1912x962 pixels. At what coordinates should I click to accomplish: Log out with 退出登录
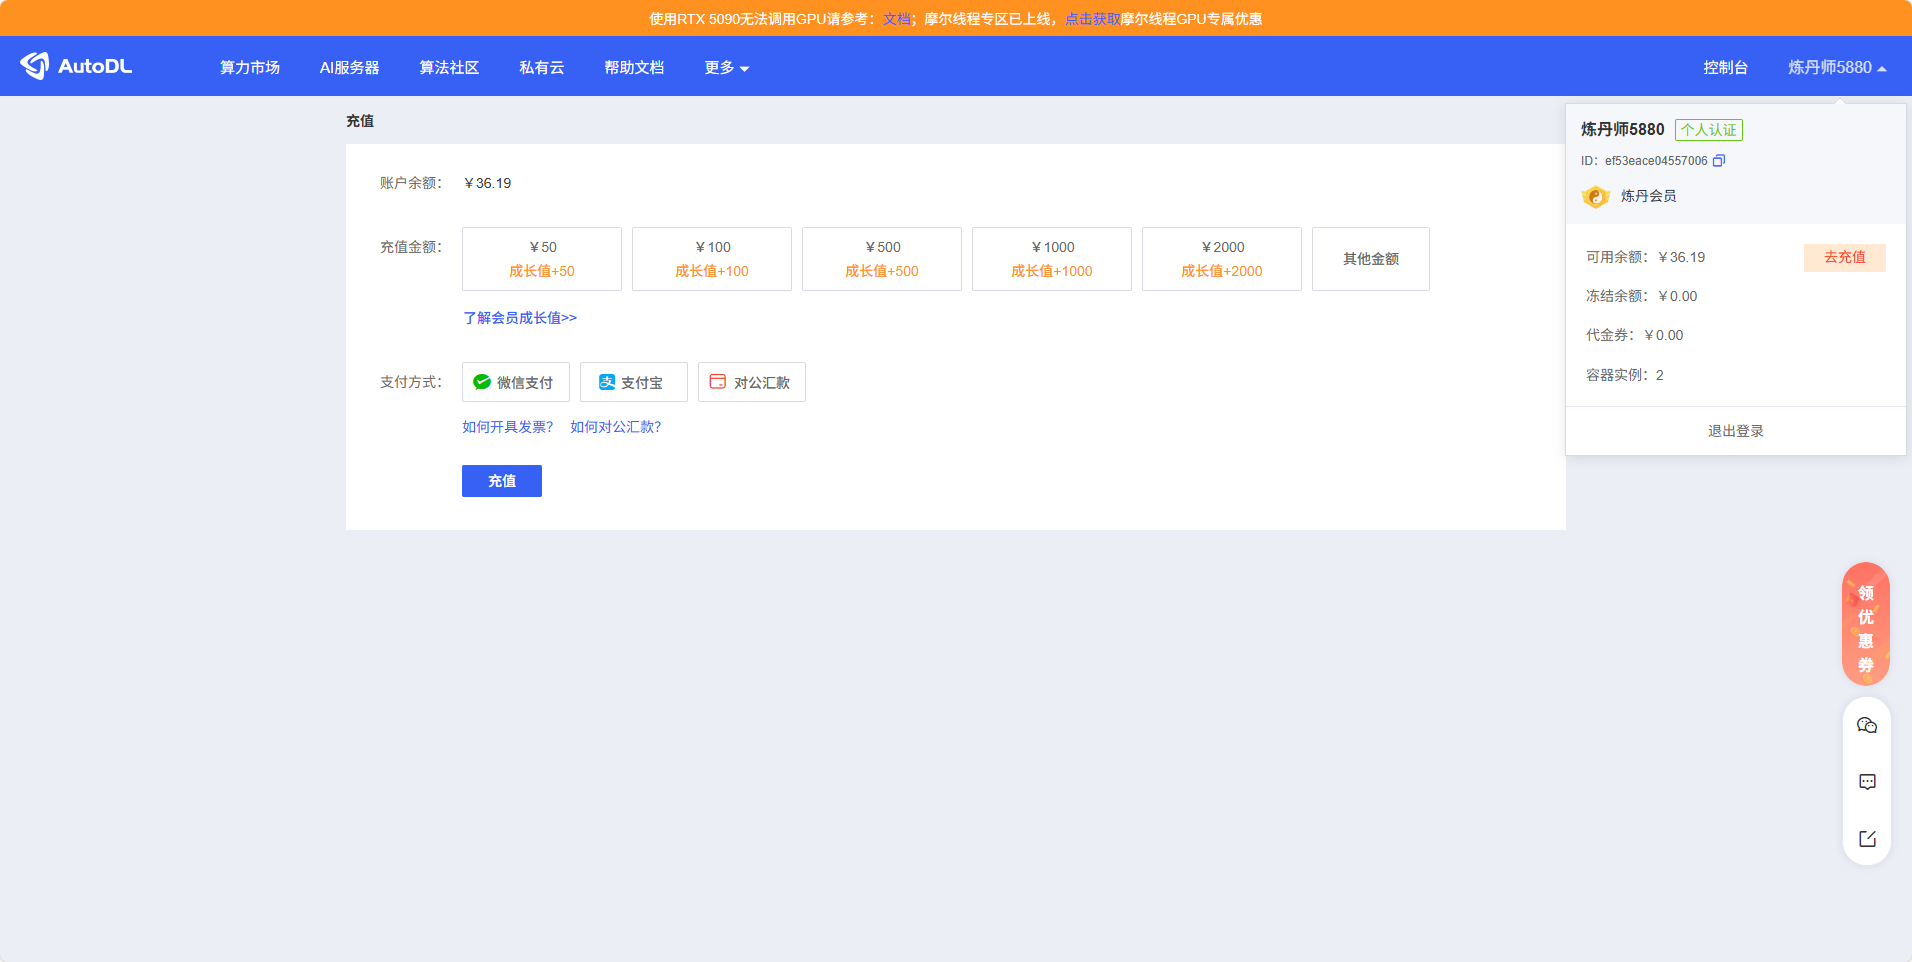tap(1736, 431)
